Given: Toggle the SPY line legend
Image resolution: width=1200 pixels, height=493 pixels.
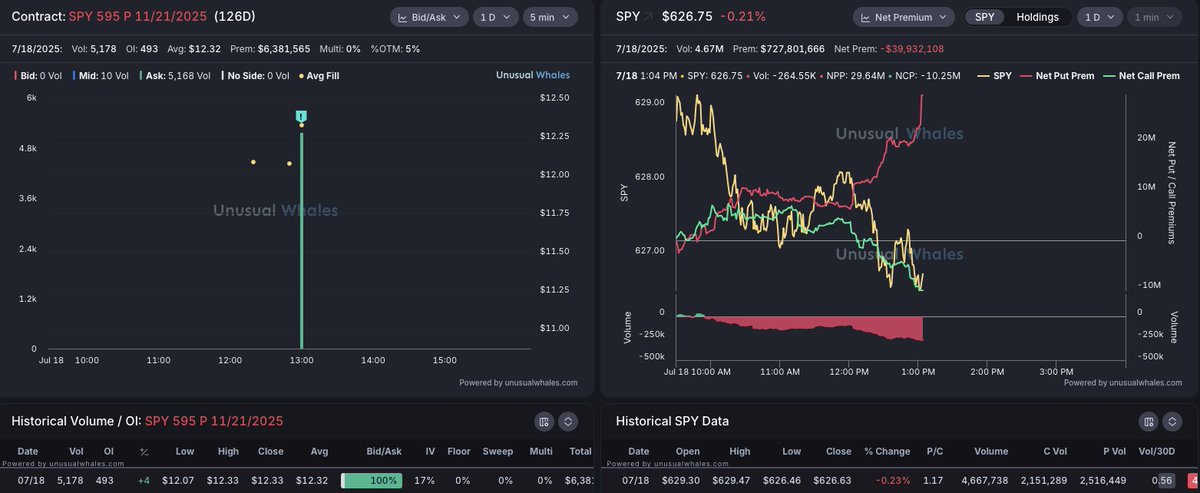Looking at the screenshot, I should (x=993, y=75).
